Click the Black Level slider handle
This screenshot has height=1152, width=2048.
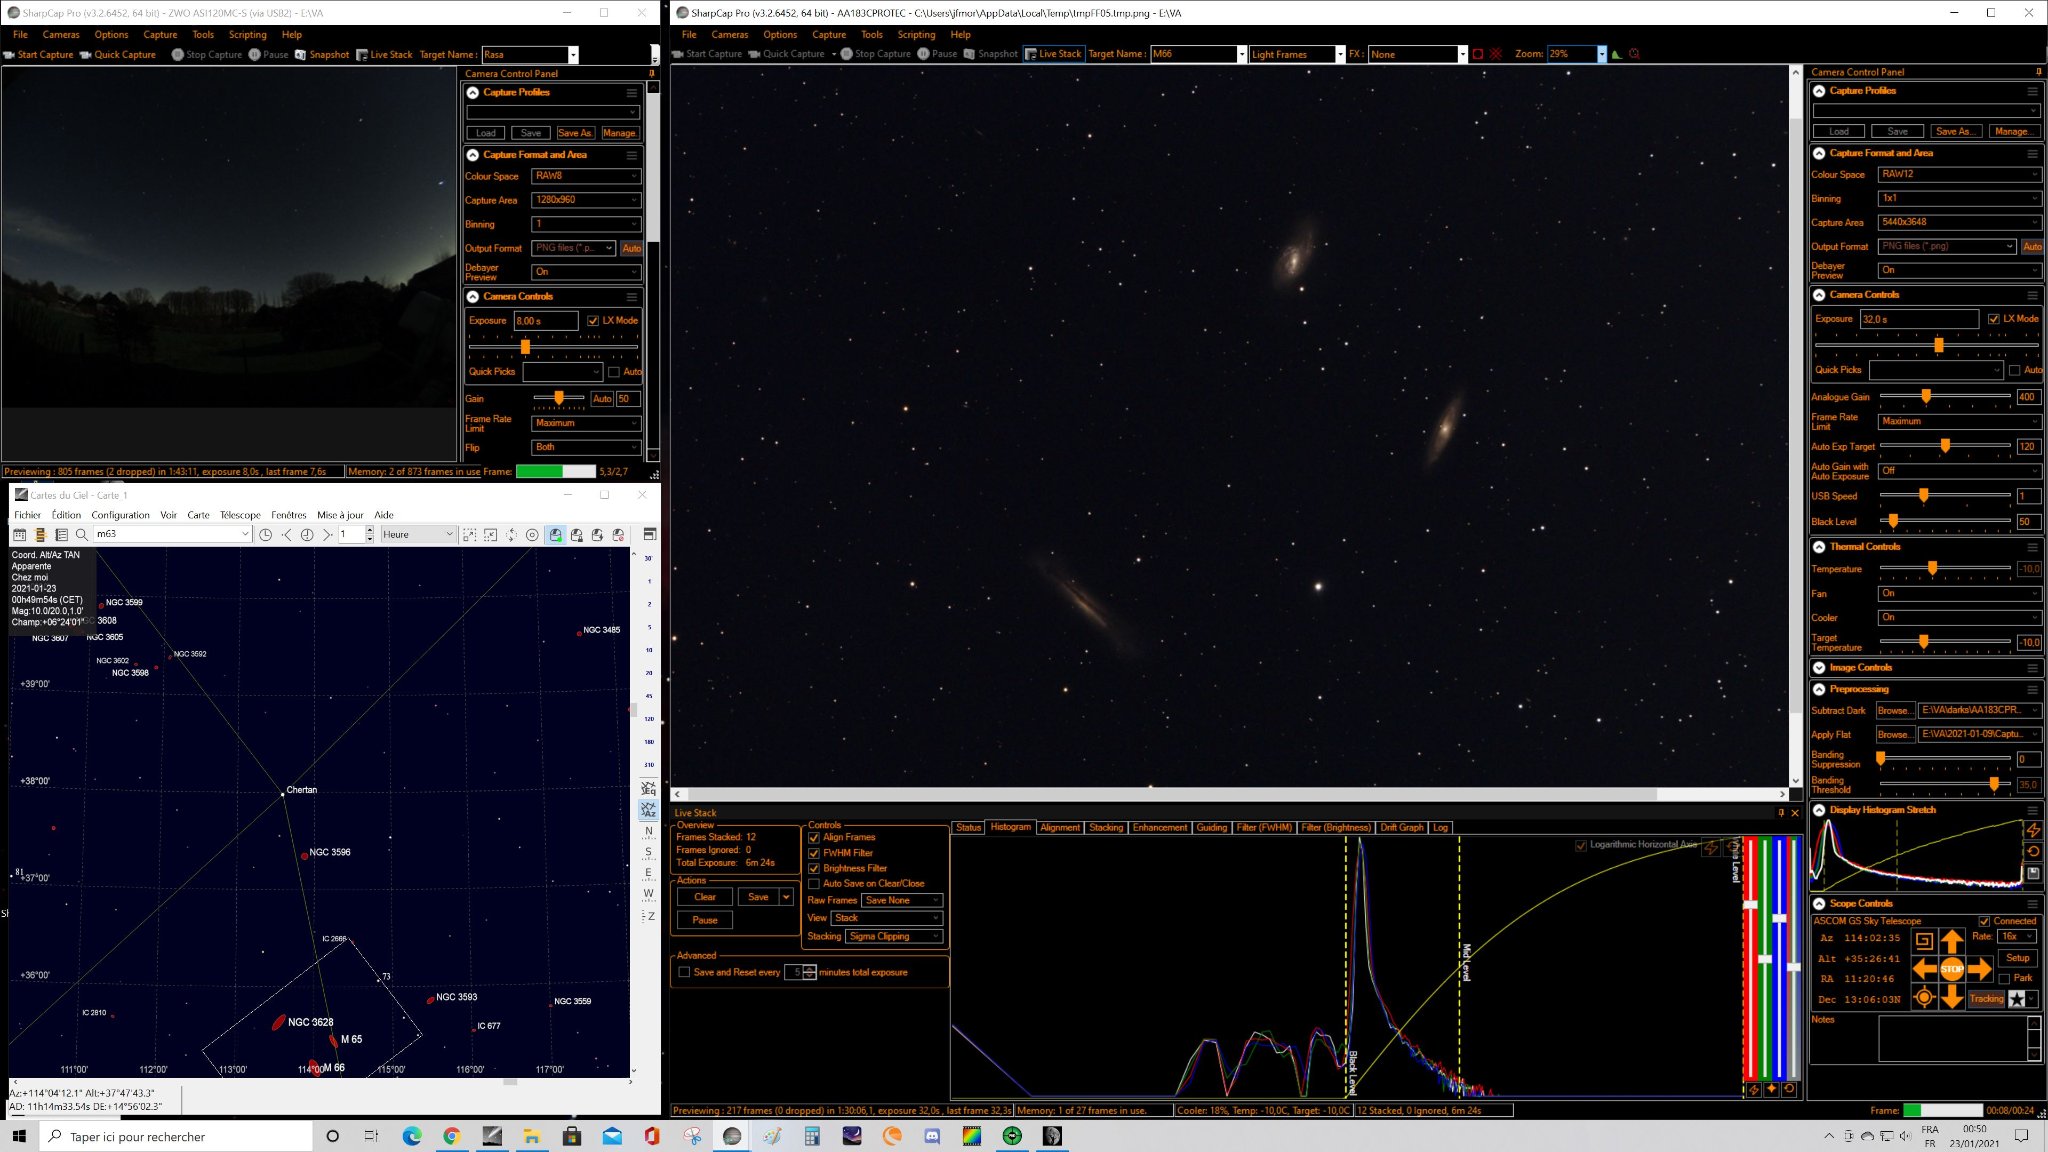(x=1893, y=521)
